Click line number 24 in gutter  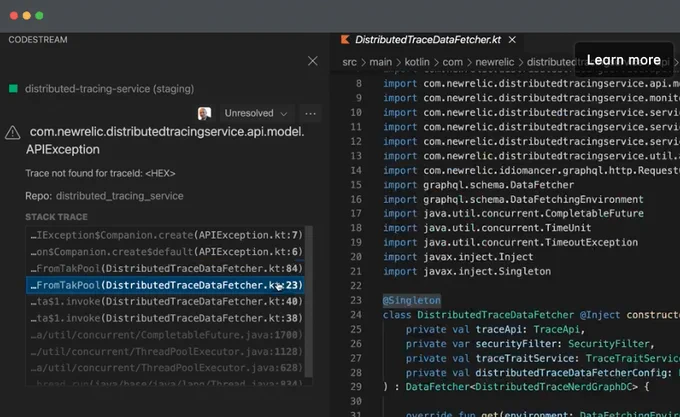[356, 315]
